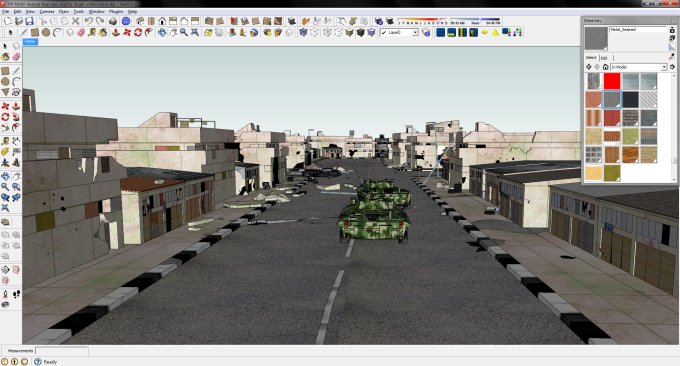
Task: Select the arrow Select tool in top toolbar
Action: 10,33
